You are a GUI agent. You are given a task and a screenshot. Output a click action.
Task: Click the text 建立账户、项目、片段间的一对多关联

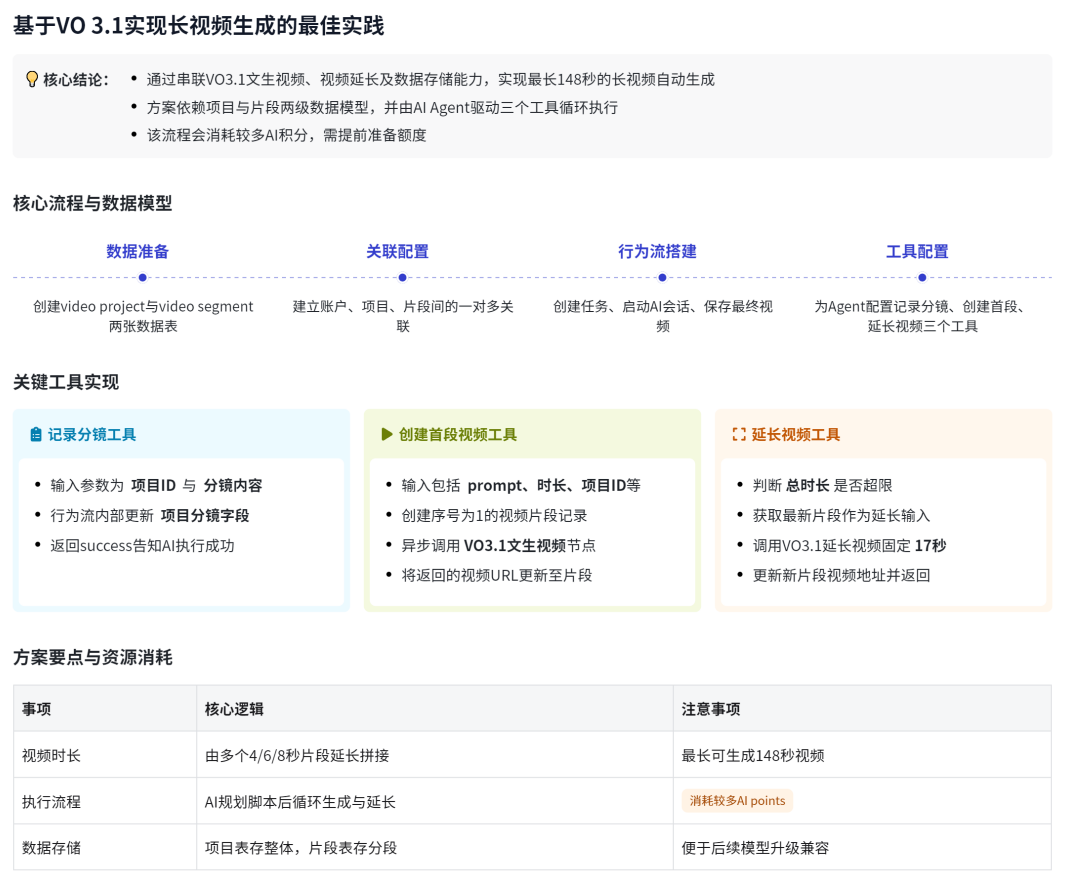[403, 316]
